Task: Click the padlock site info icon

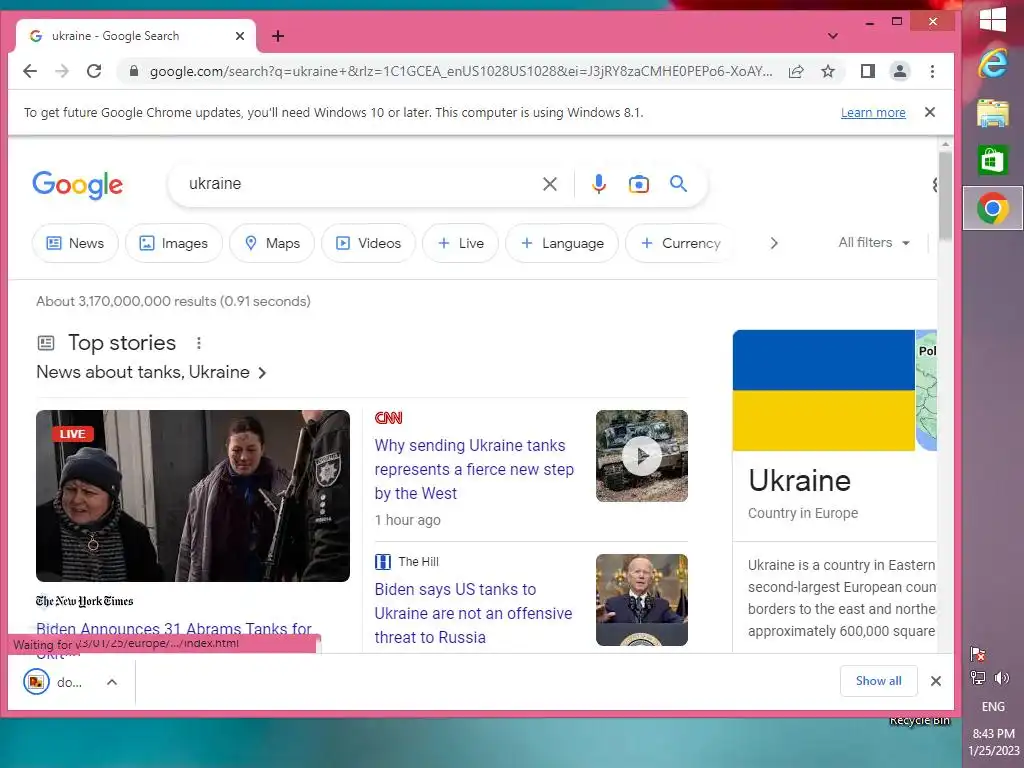Action: coord(134,71)
